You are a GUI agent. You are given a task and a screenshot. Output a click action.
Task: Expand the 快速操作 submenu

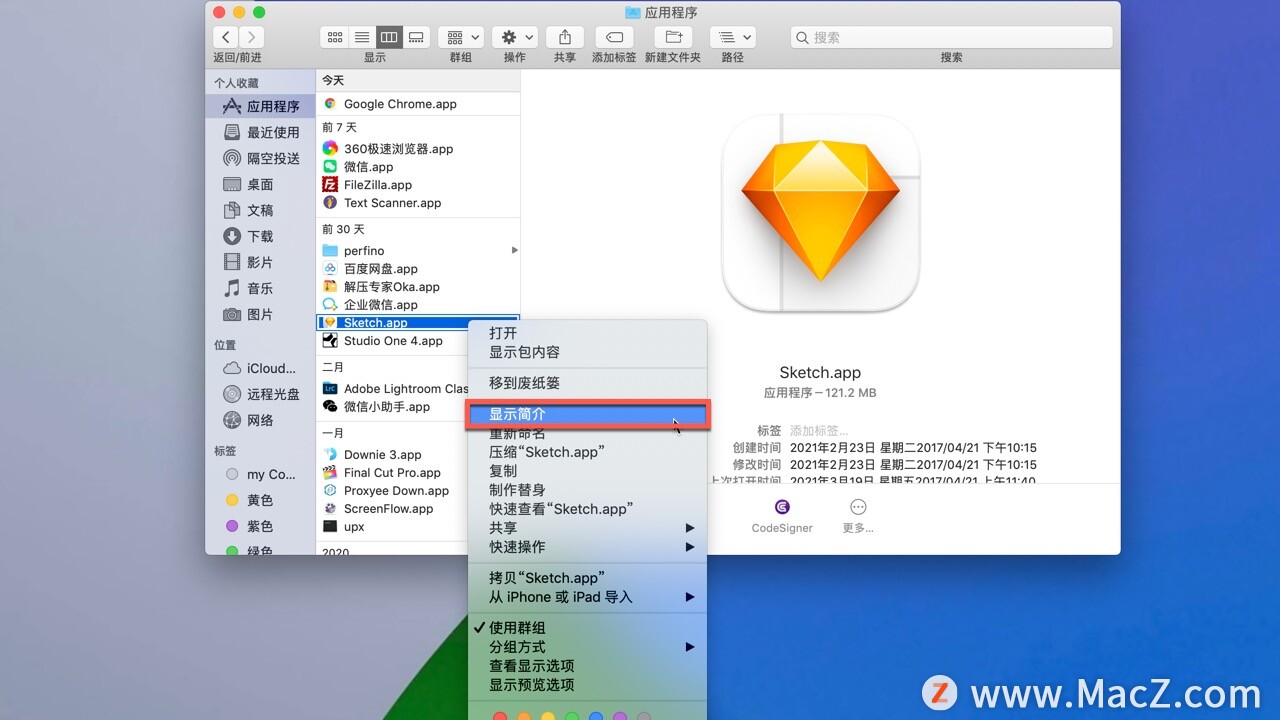588,547
